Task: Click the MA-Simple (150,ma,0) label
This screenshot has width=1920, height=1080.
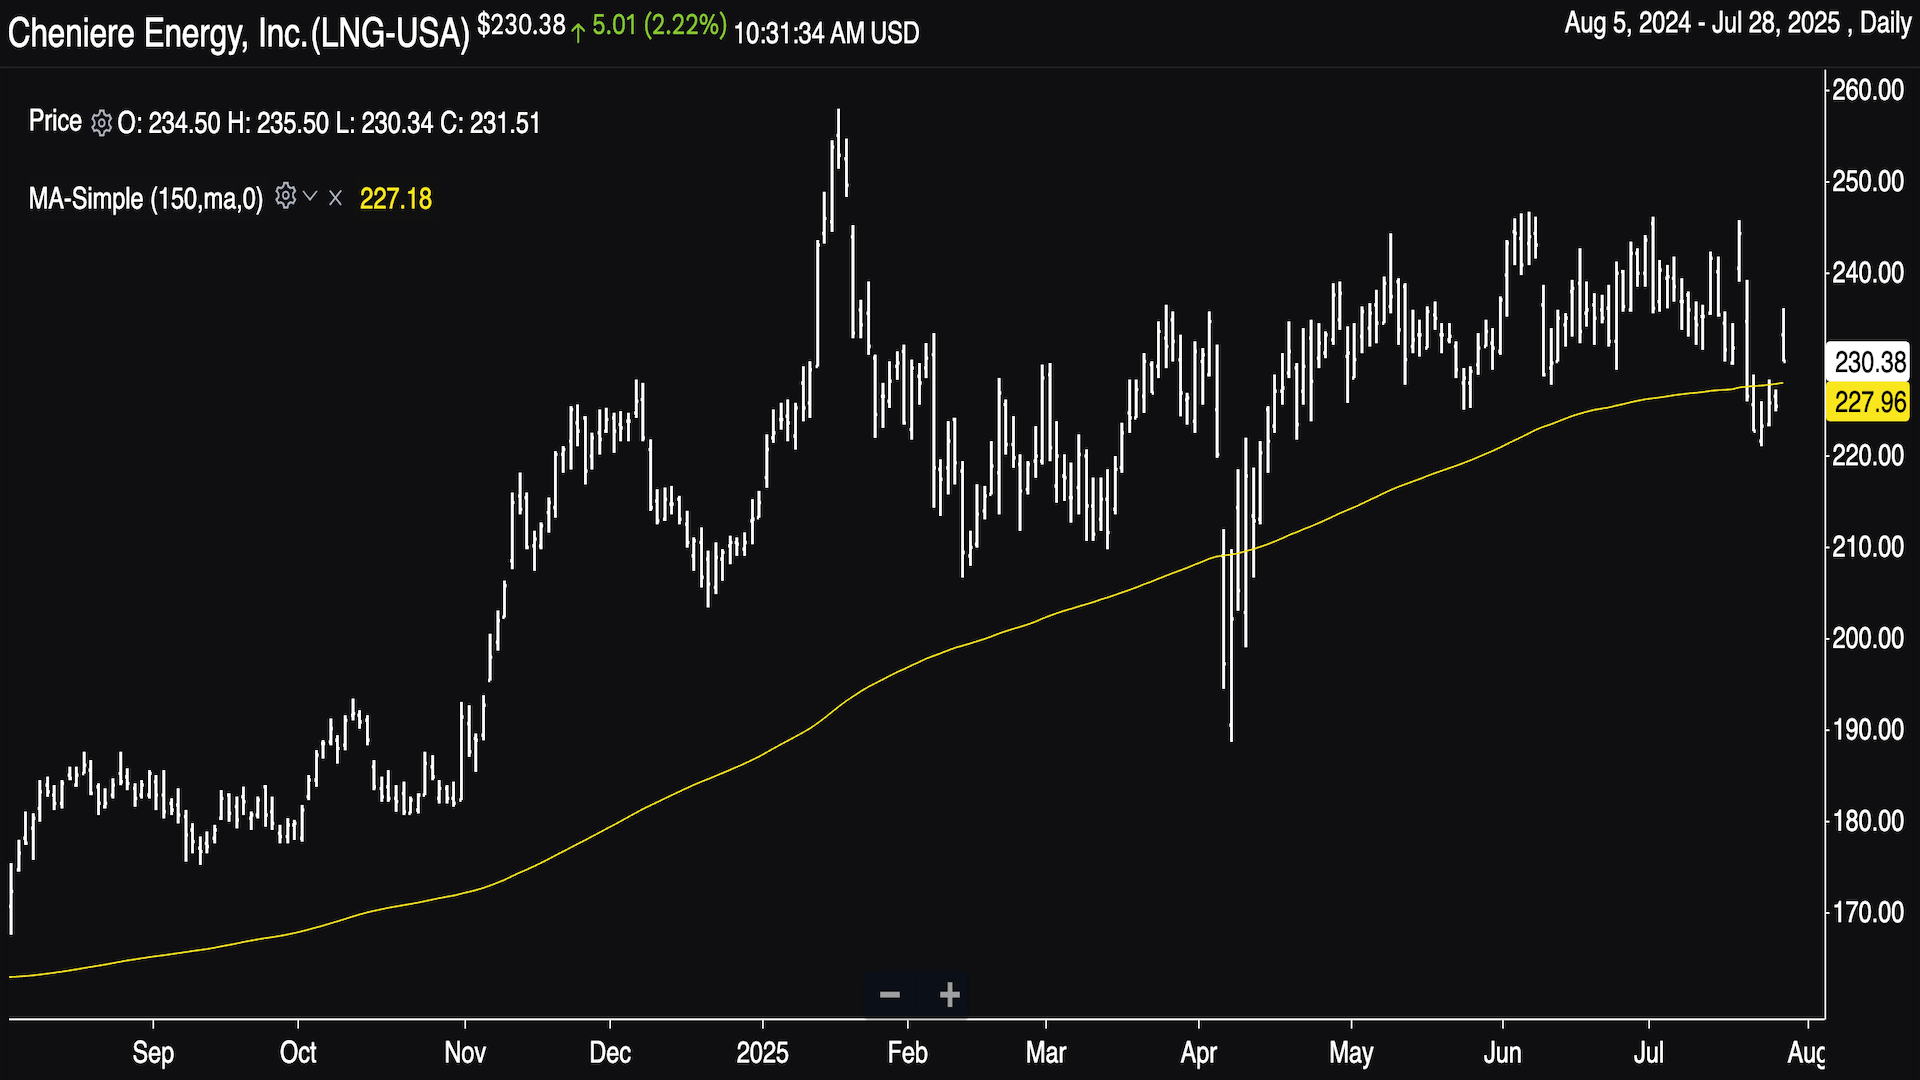Action: pos(146,198)
